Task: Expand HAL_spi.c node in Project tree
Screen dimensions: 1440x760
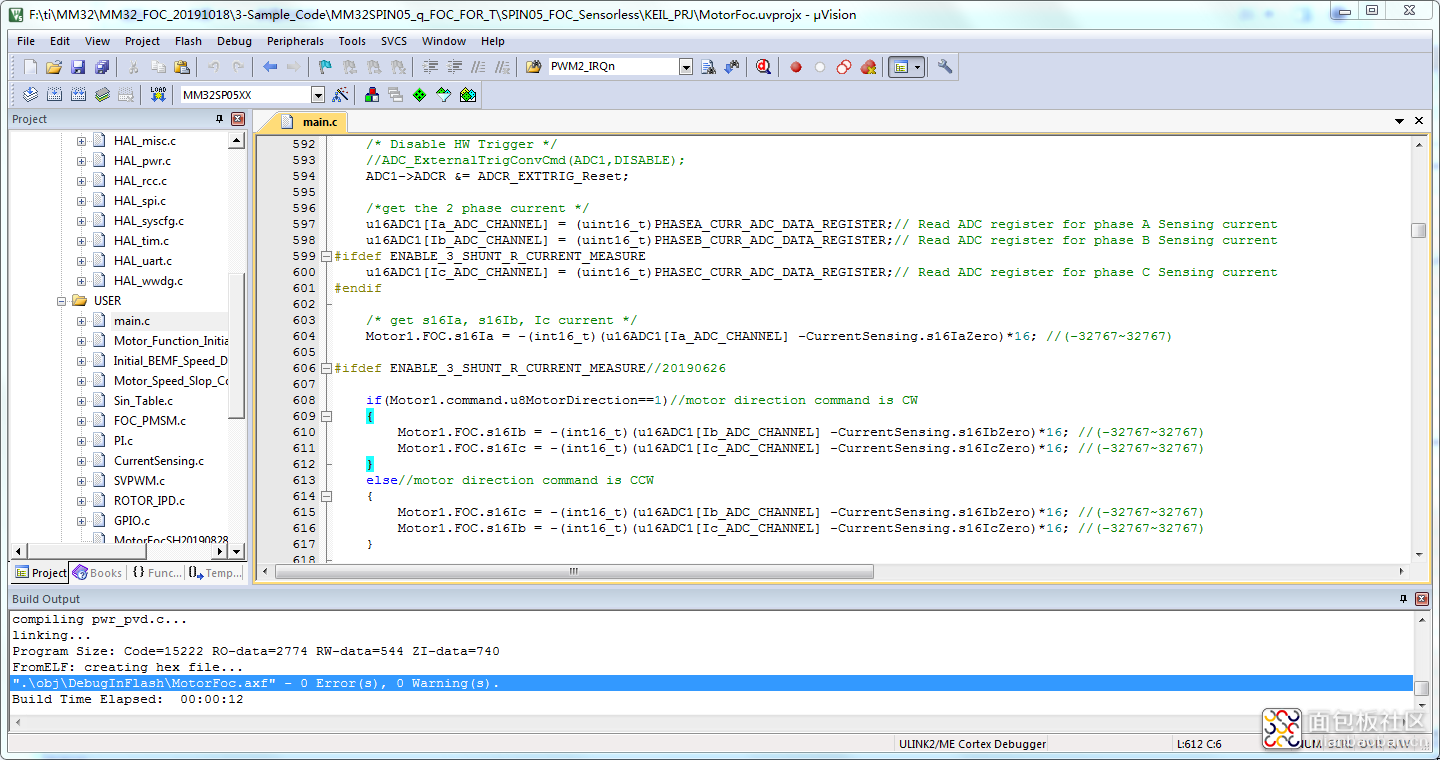Action: tap(81, 201)
